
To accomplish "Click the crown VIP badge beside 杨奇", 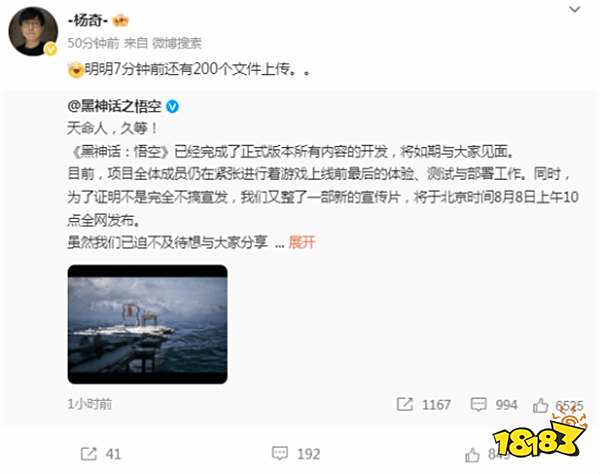I will (121, 21).
